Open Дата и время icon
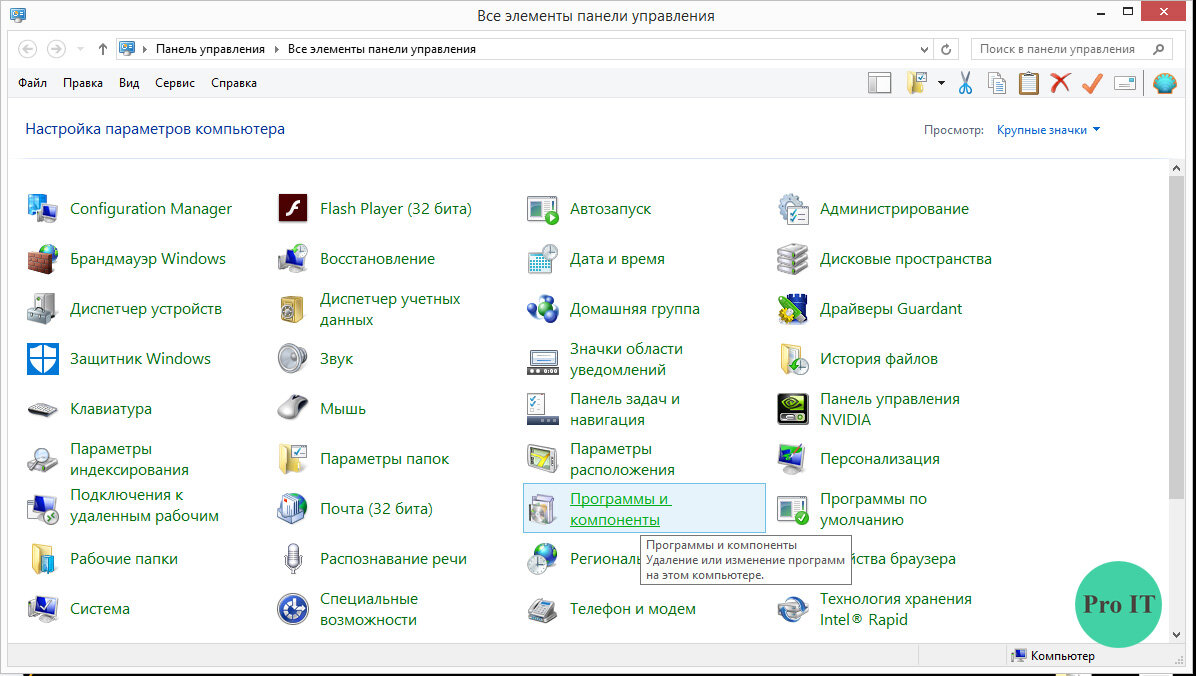Viewport: 1196px width, 676px height. 542,259
